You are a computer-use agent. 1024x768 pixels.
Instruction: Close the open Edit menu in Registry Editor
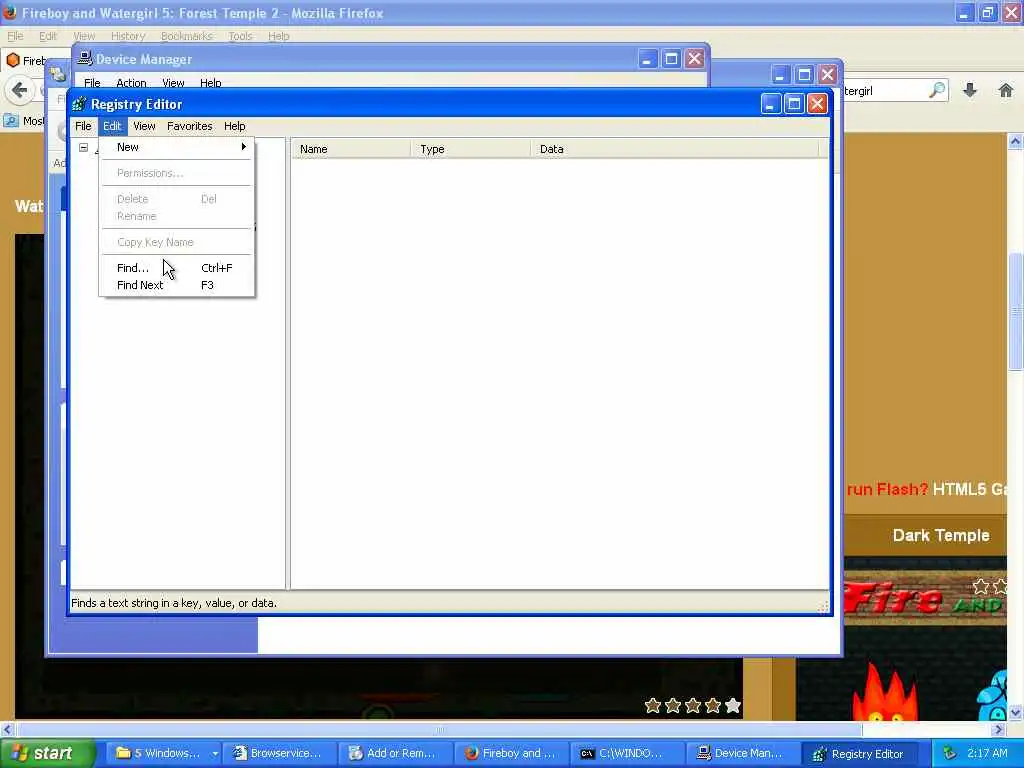pos(112,126)
